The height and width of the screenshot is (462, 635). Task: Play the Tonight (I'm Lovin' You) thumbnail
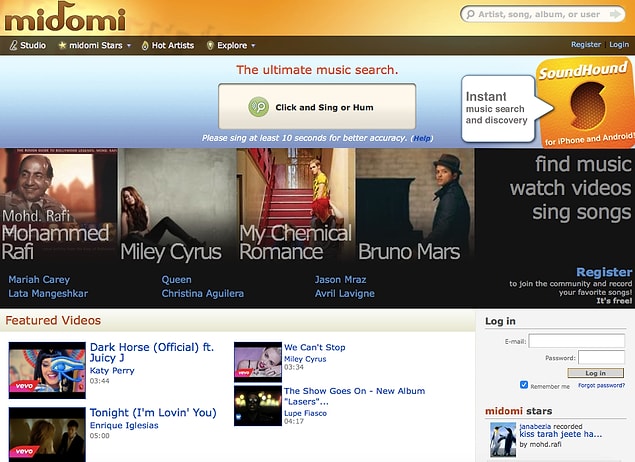47,435
